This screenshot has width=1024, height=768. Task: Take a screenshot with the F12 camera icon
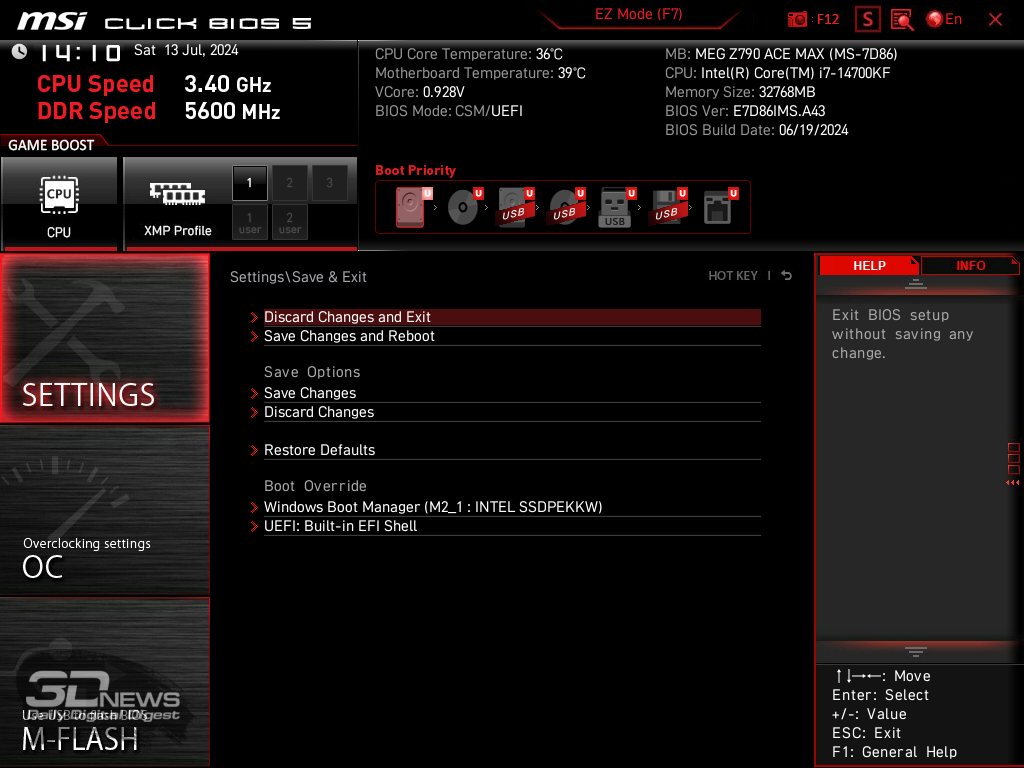[x=812, y=20]
